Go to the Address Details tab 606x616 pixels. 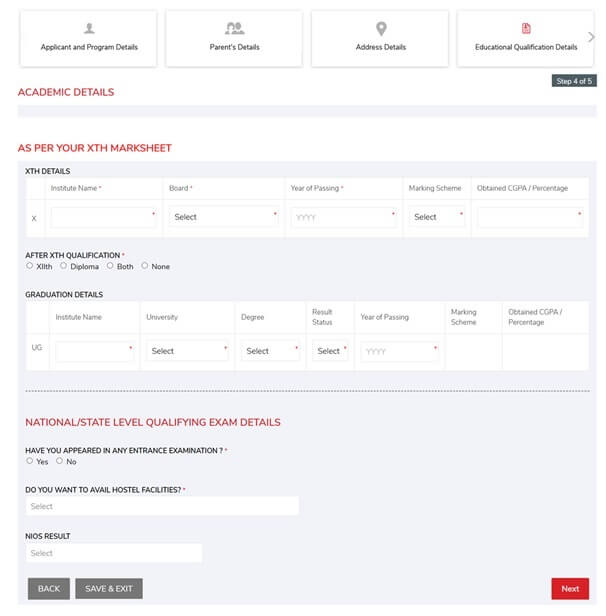(380, 38)
